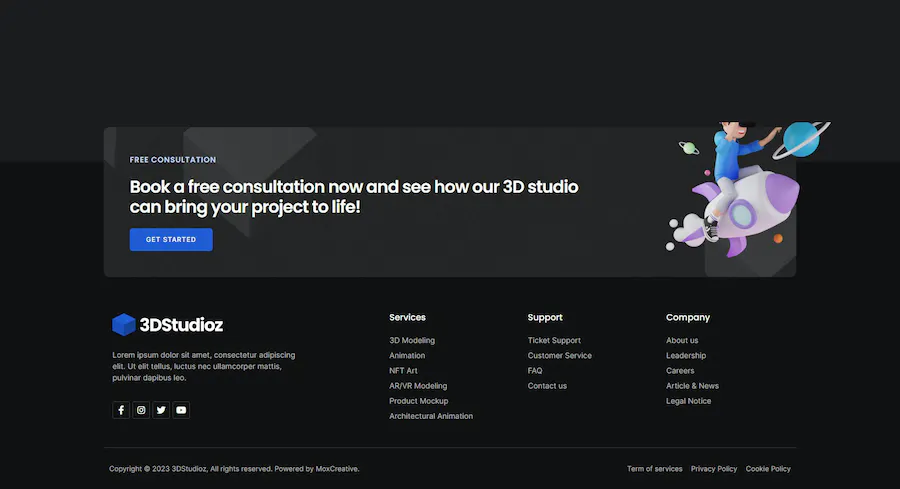Open the Instagram social icon
900x489 pixels.
pos(141,410)
